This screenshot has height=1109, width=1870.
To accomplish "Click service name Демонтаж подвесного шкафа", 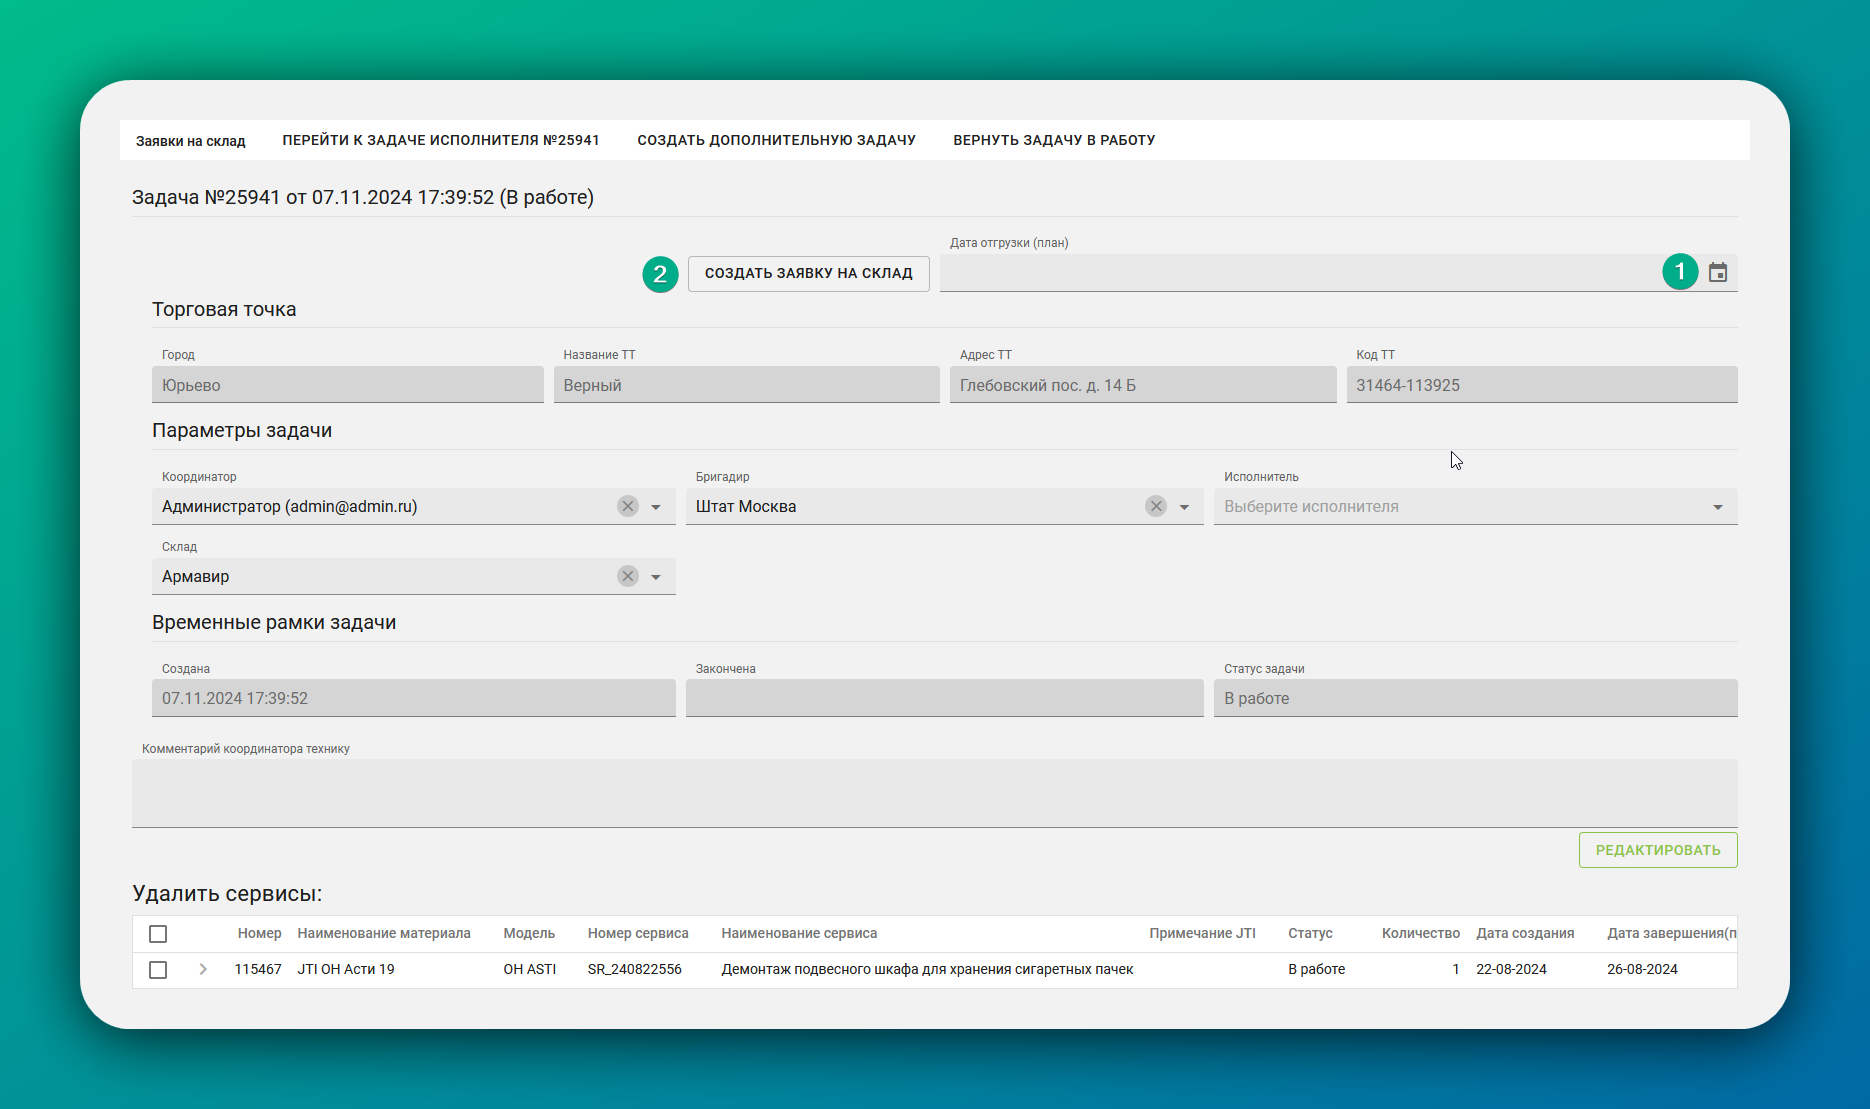I will pos(927,969).
